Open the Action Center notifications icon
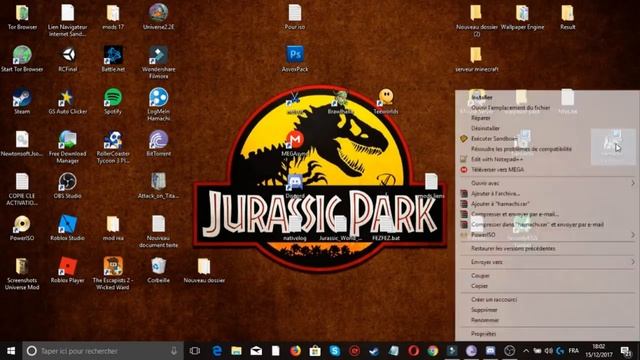The image size is (640, 360). pyautogui.click(x=625, y=351)
